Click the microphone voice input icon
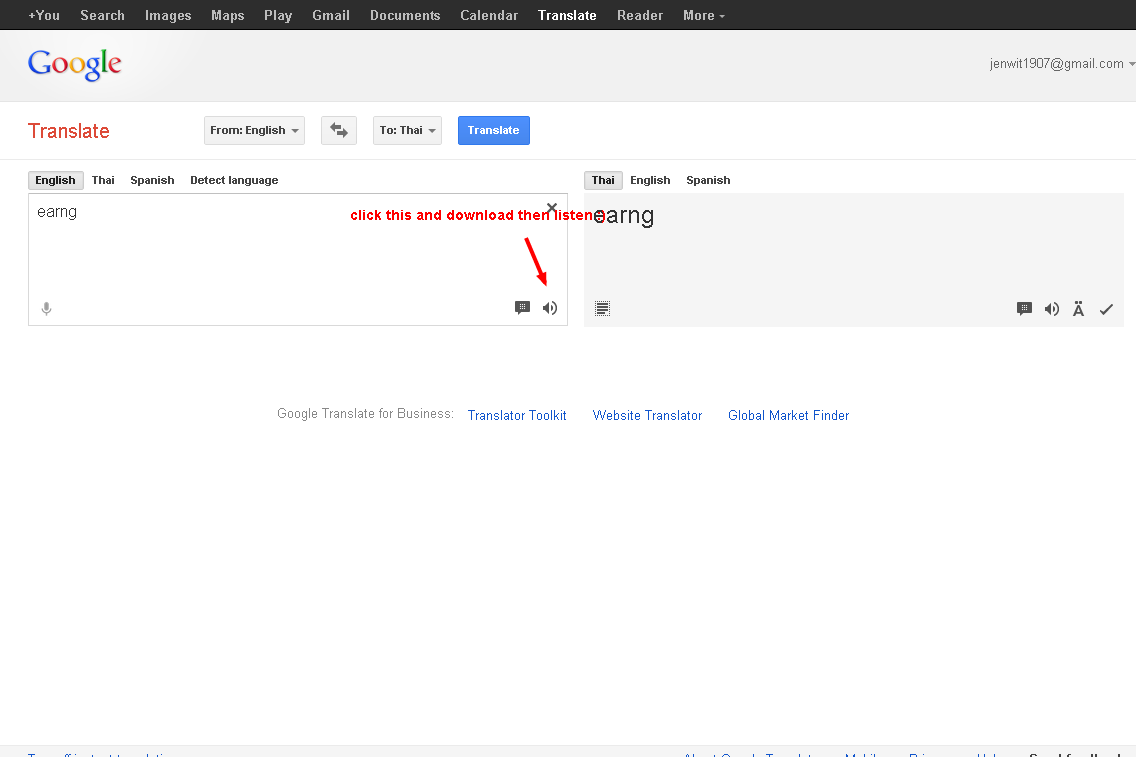The image size is (1136, 757). click(46, 309)
